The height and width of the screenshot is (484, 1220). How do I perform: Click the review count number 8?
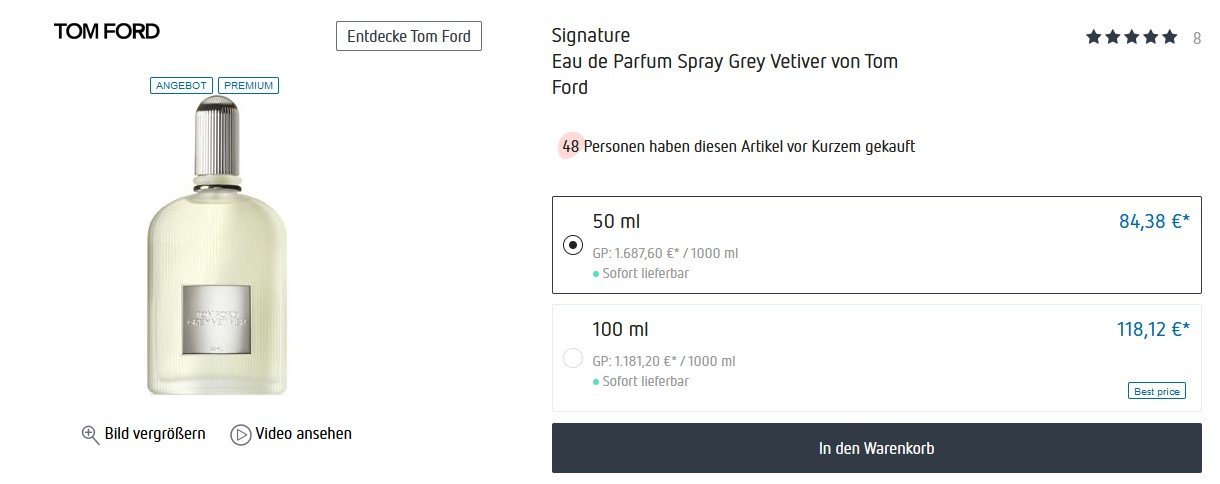click(x=1197, y=39)
